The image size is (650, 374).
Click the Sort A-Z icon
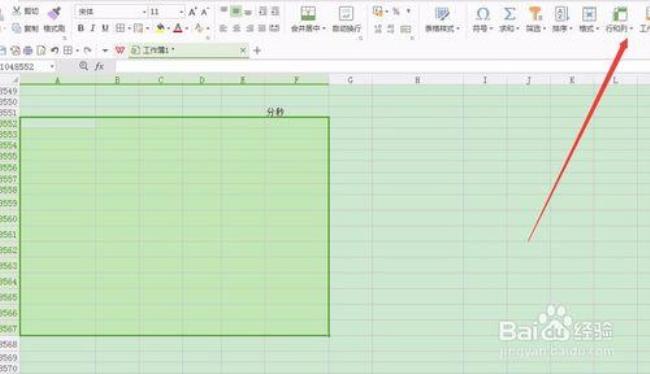pos(562,14)
